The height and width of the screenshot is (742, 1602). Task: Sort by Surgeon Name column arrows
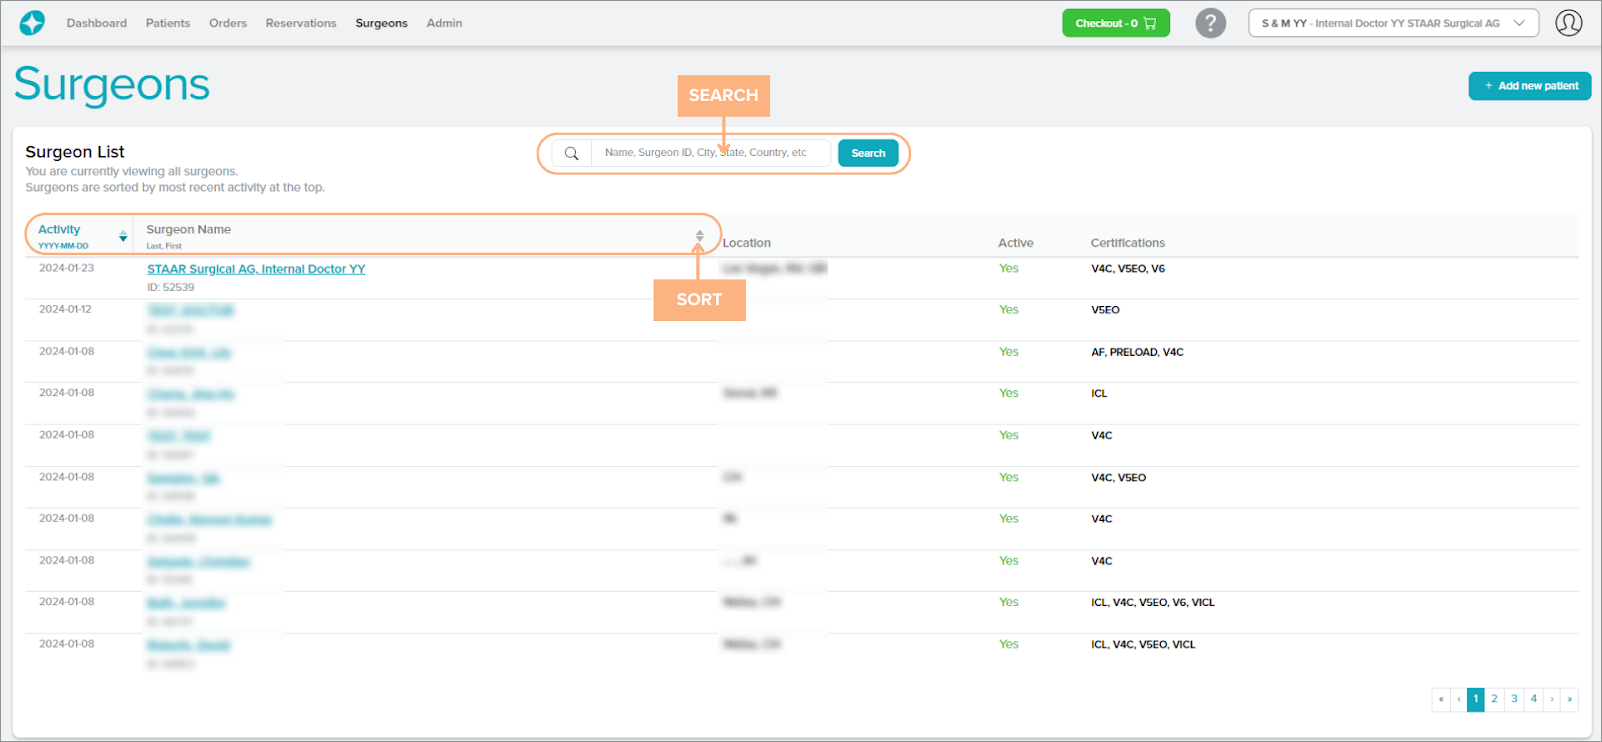point(699,236)
